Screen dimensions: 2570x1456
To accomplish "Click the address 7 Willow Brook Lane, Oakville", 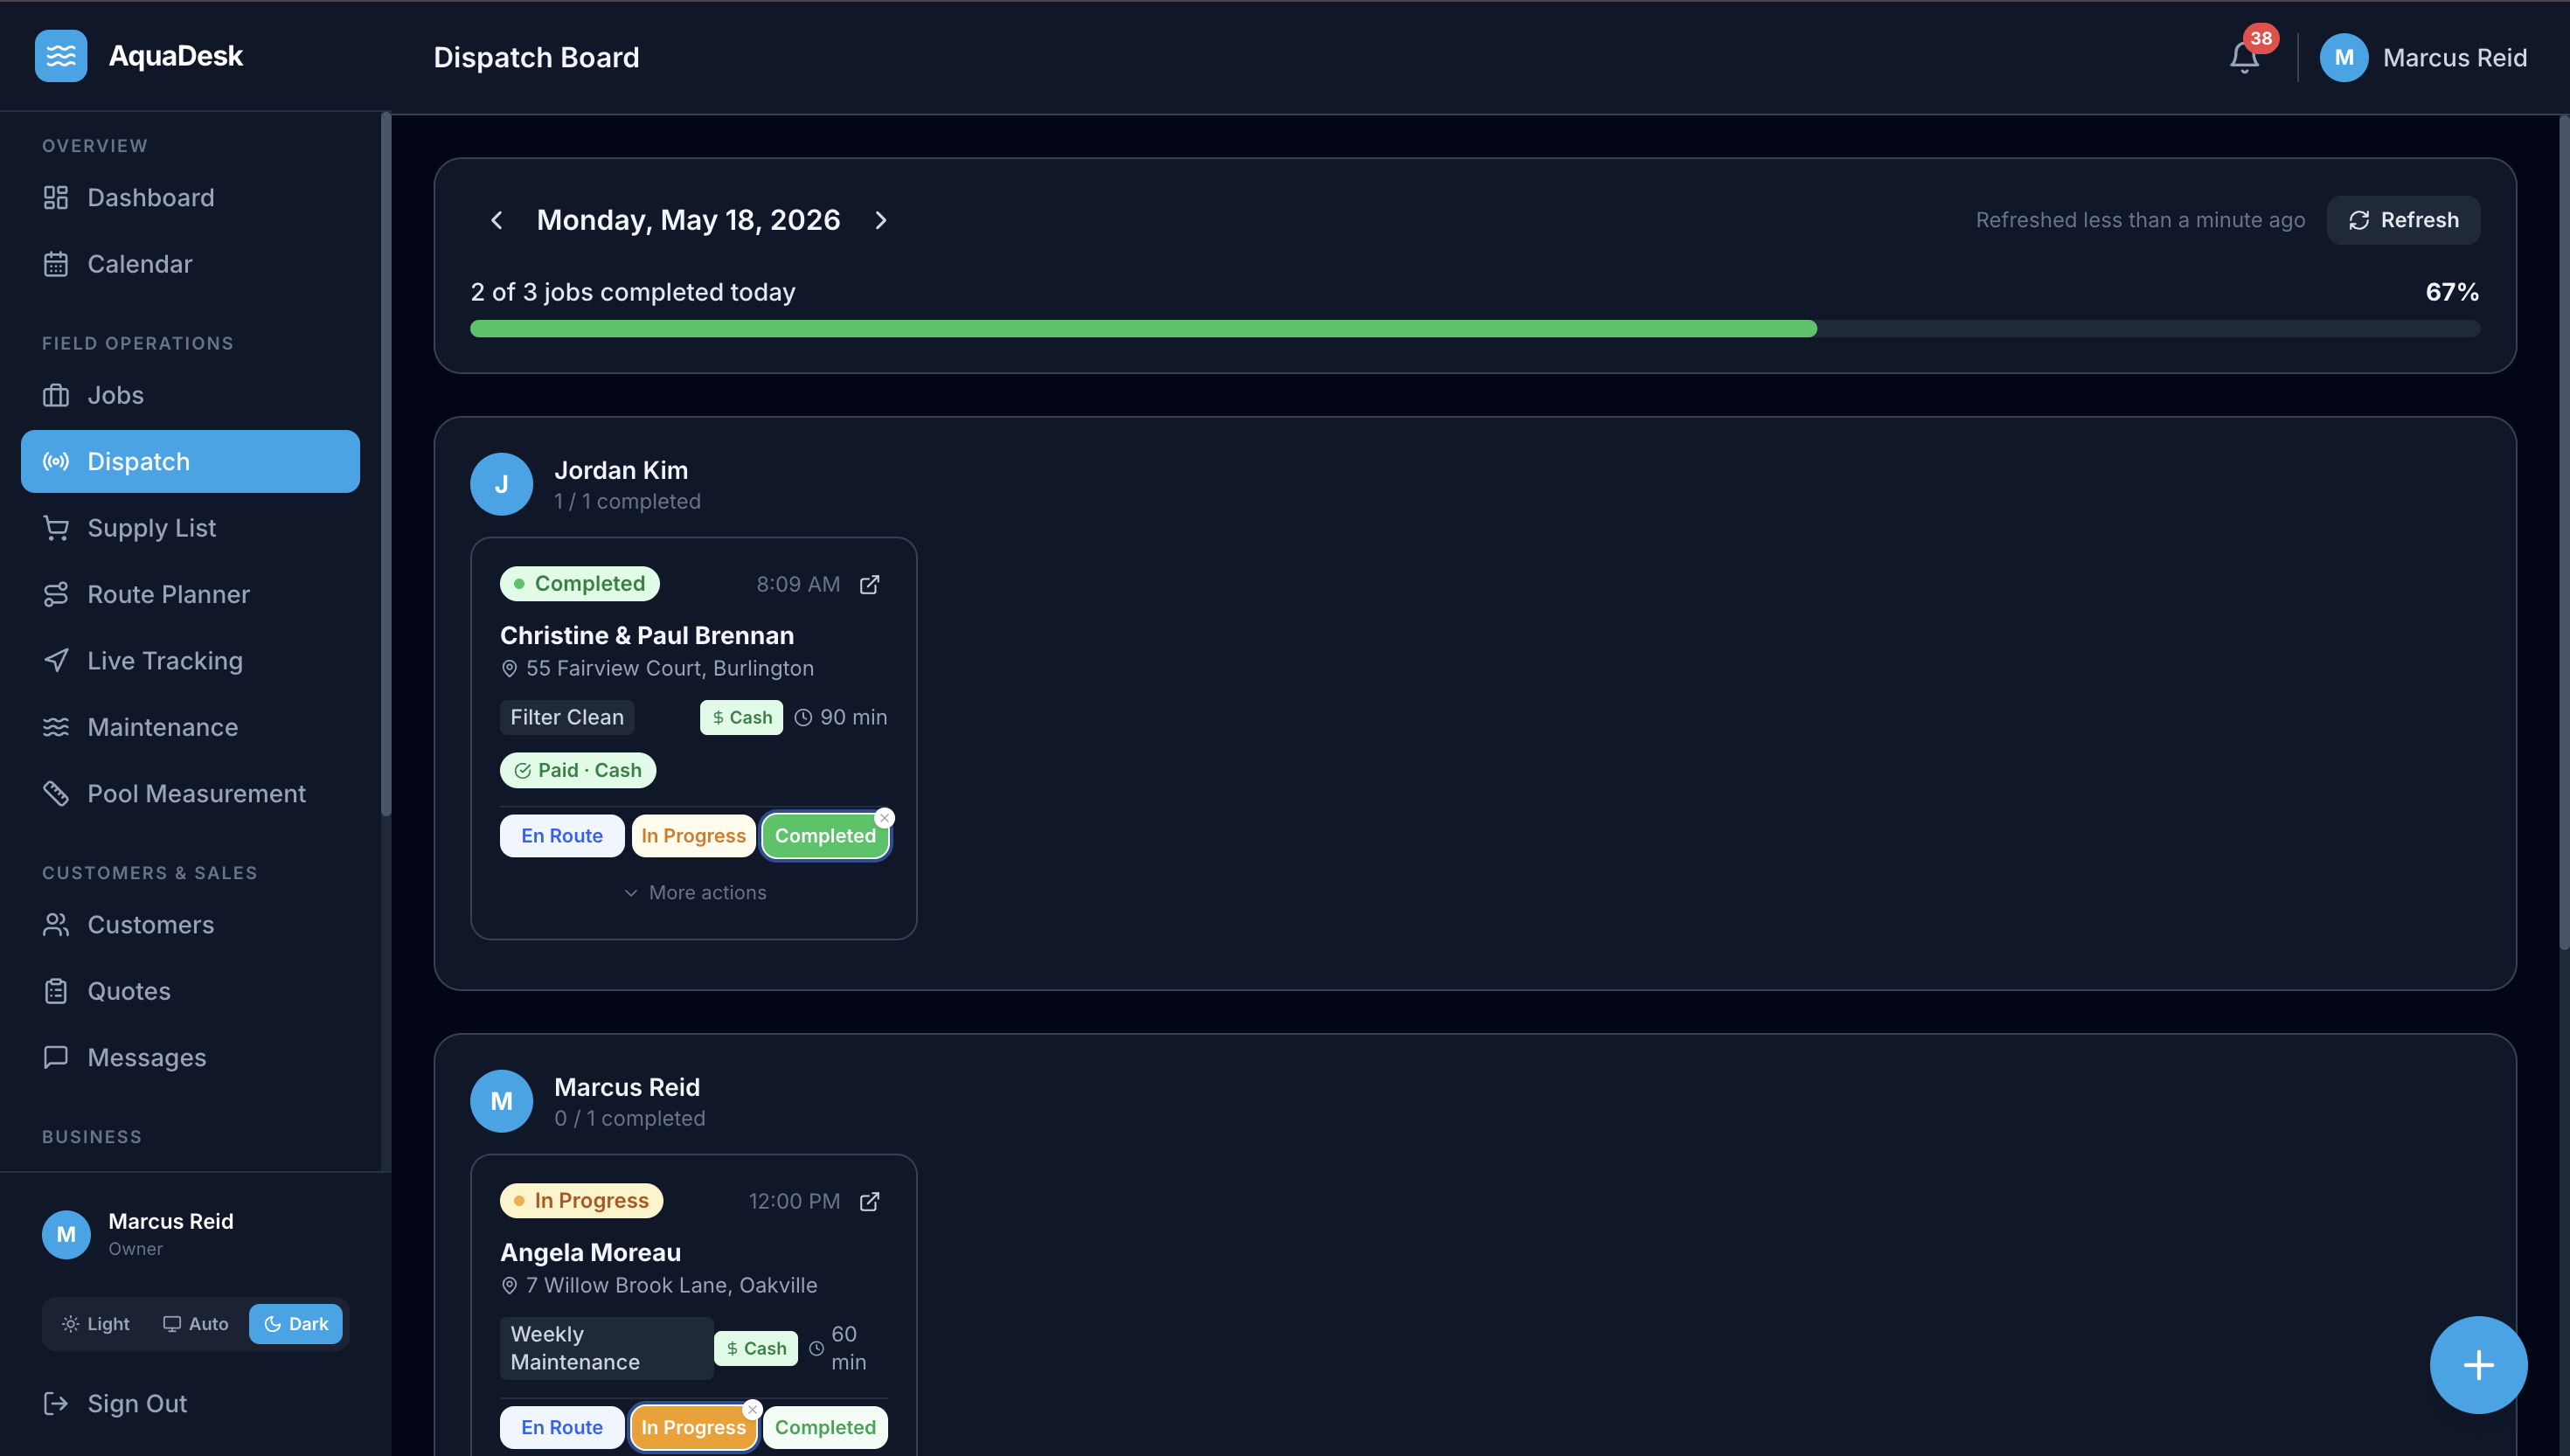I will click(672, 1285).
